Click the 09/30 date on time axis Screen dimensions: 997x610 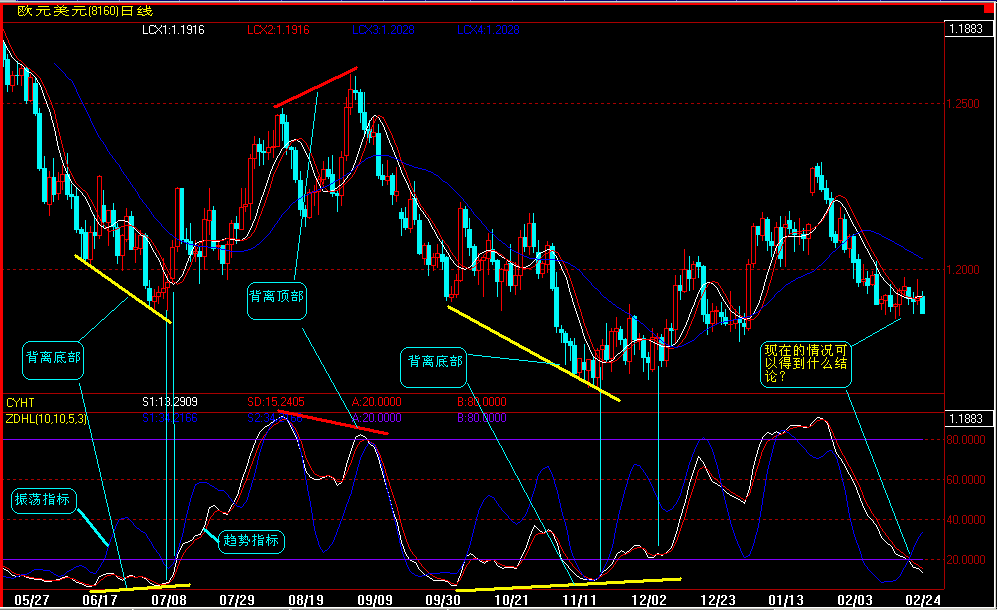(x=443, y=600)
